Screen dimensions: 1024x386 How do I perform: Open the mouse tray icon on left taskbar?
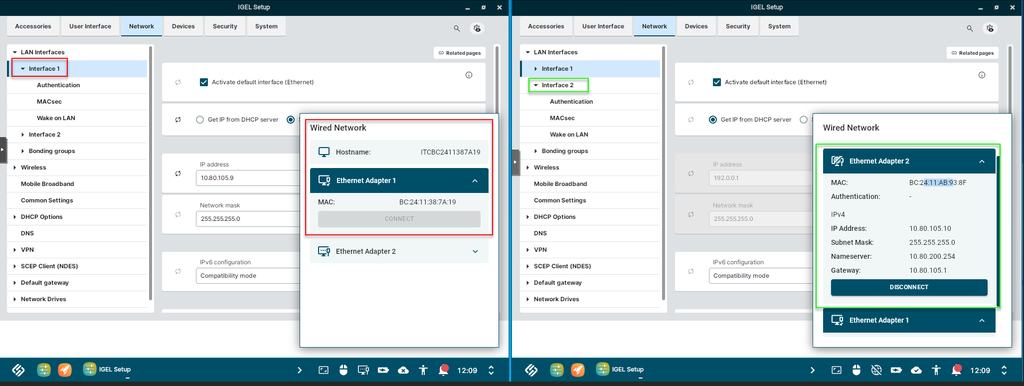tap(344, 370)
